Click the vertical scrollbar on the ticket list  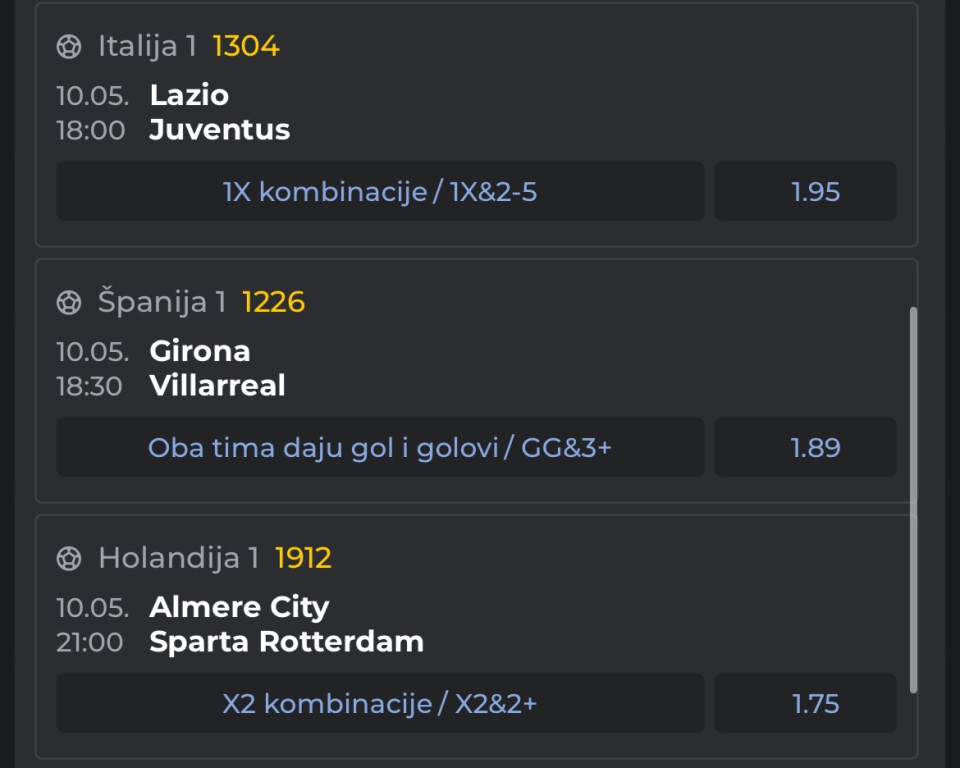click(913, 500)
